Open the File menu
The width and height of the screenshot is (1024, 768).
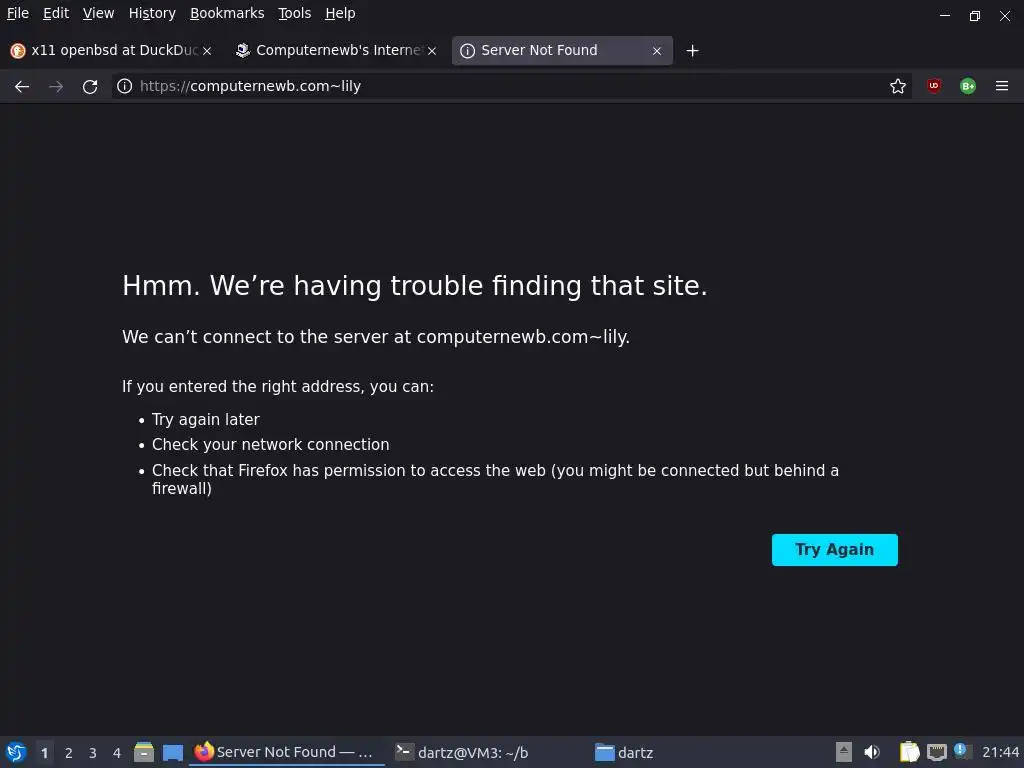point(18,13)
